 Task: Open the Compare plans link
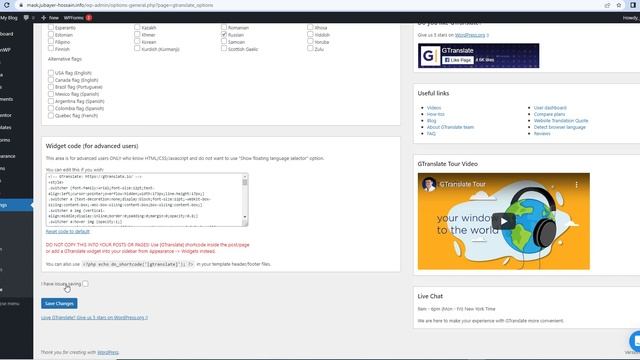(549, 114)
